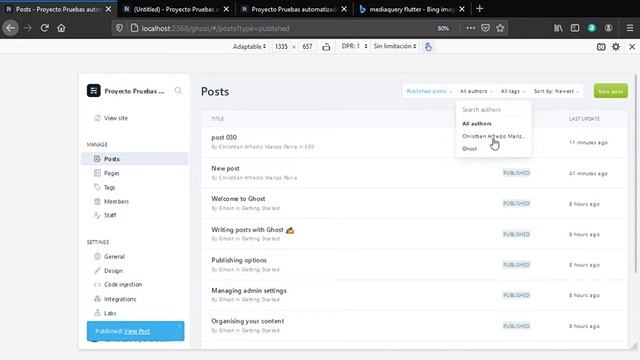This screenshot has width=640, height=360.
Task: Click the viewport width field 1335
Action: [281, 47]
